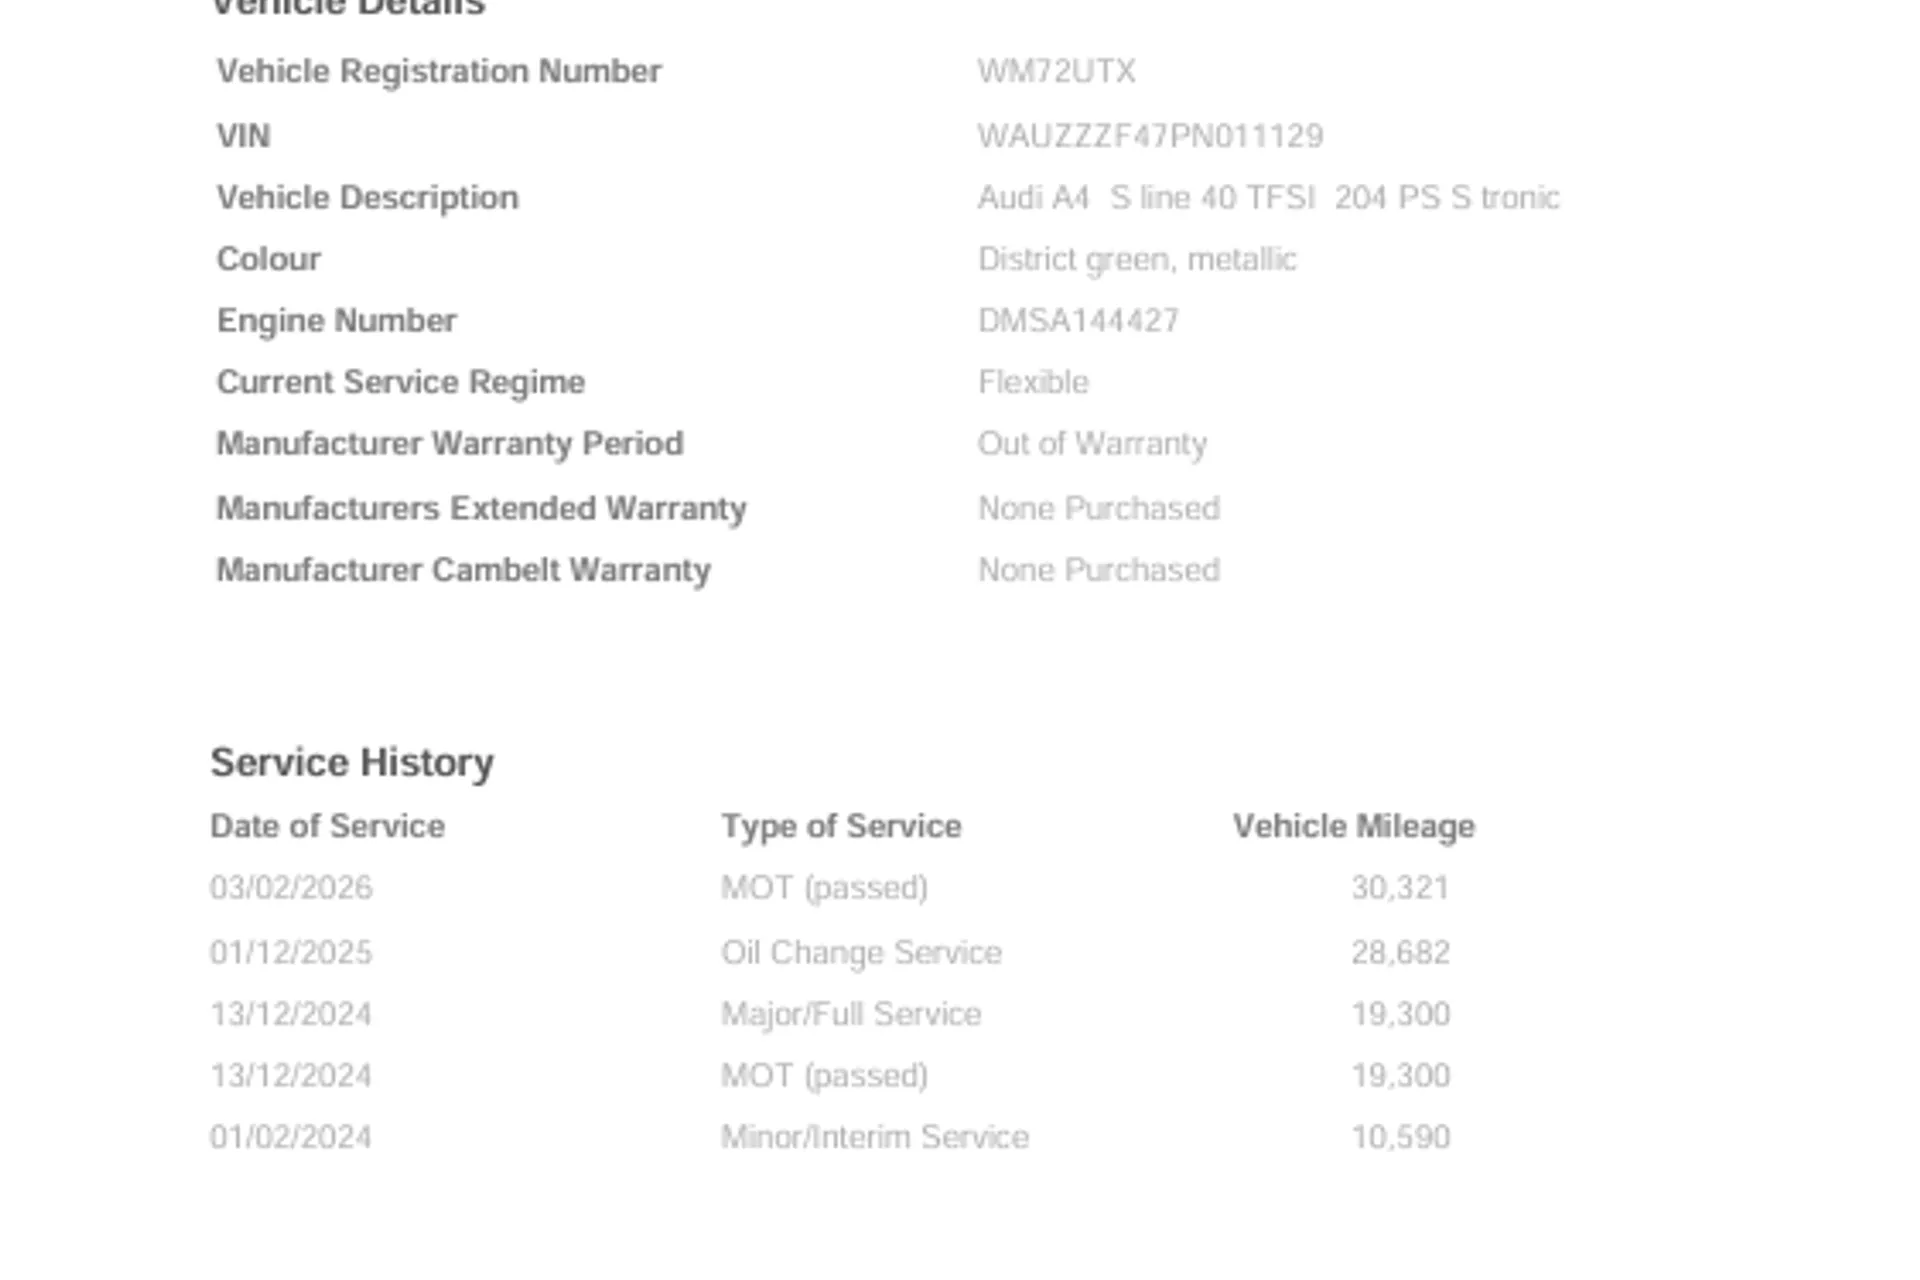Click Extended Warranty None Purchased value

[1098, 509]
